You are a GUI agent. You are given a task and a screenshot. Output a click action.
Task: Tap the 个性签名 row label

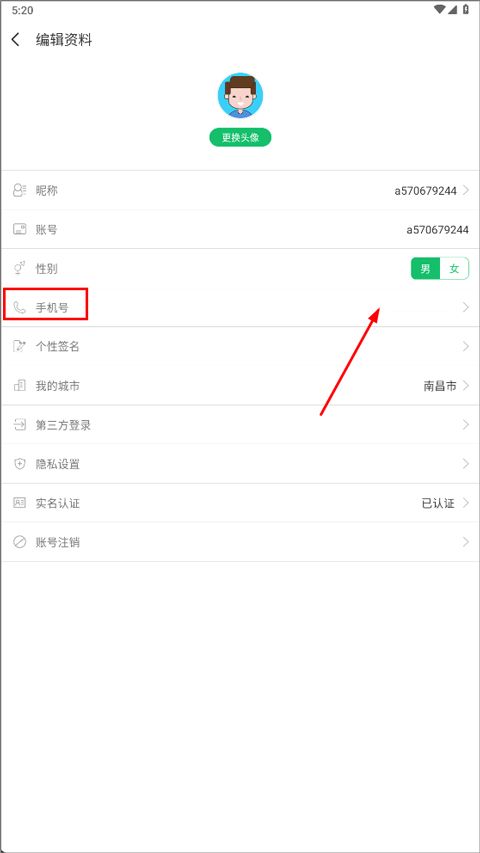pos(58,347)
